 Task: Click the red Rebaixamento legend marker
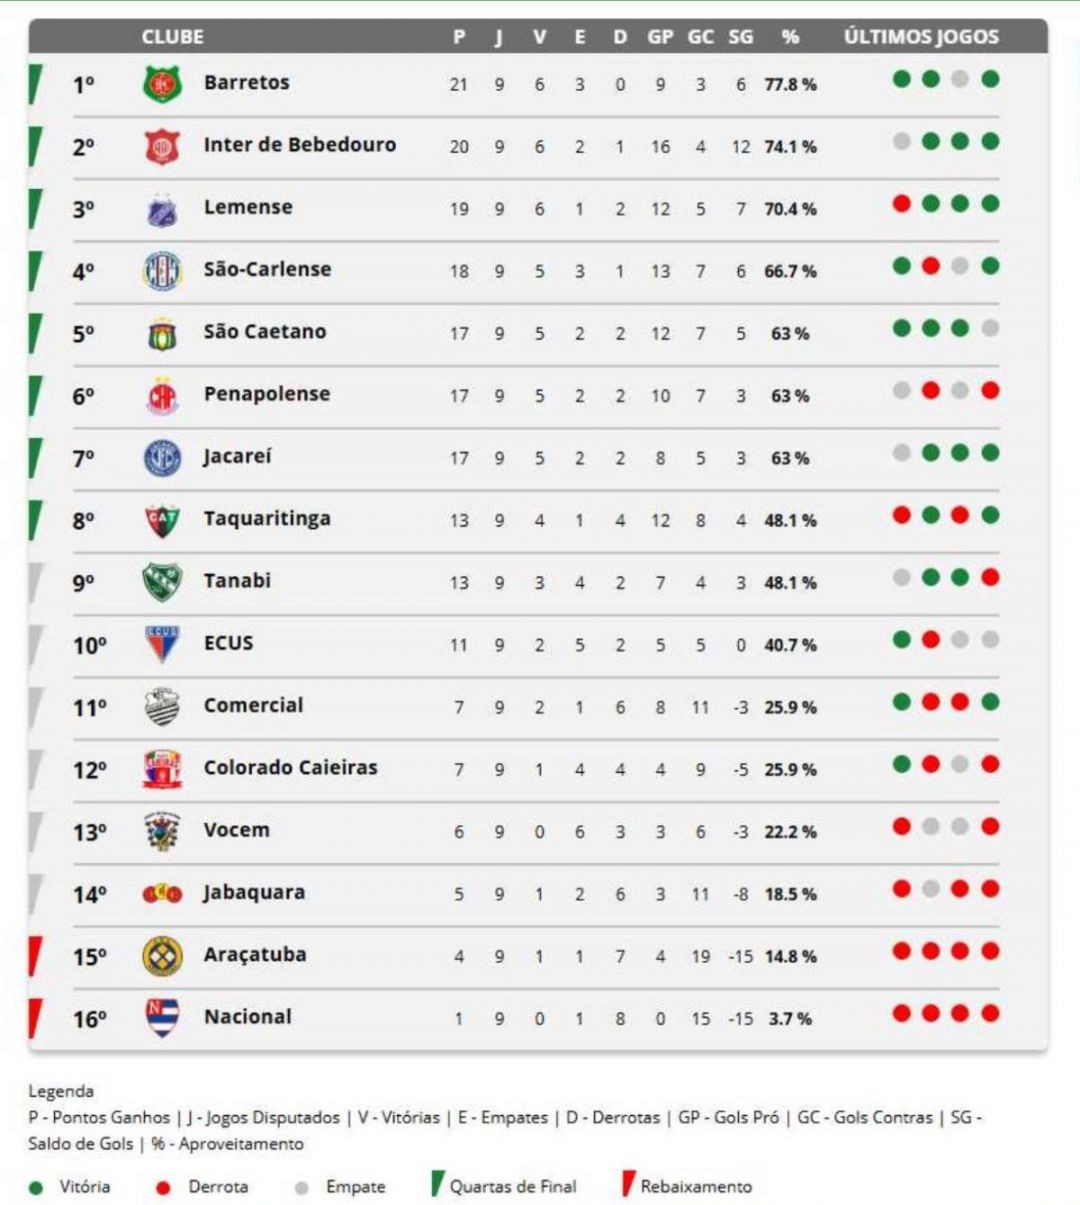click(x=627, y=1185)
